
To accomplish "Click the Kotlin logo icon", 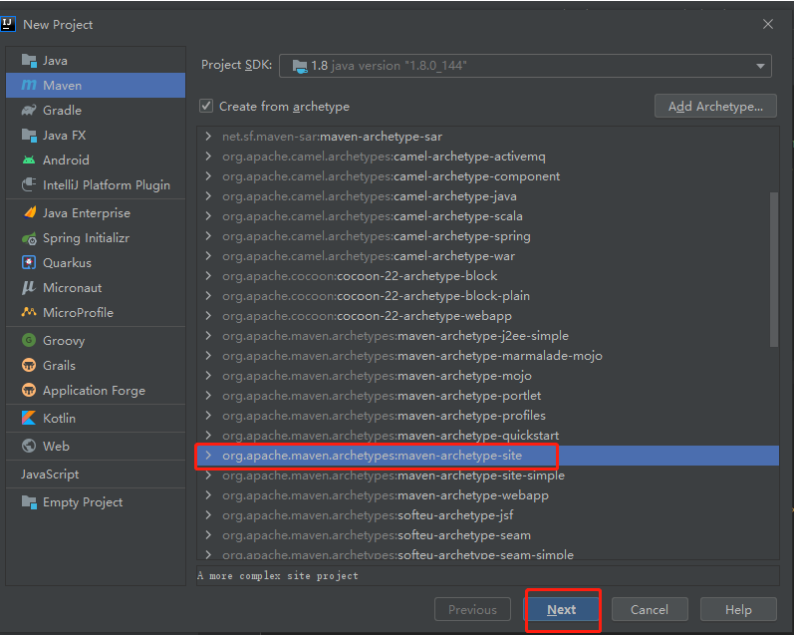I will pyautogui.click(x=29, y=418).
